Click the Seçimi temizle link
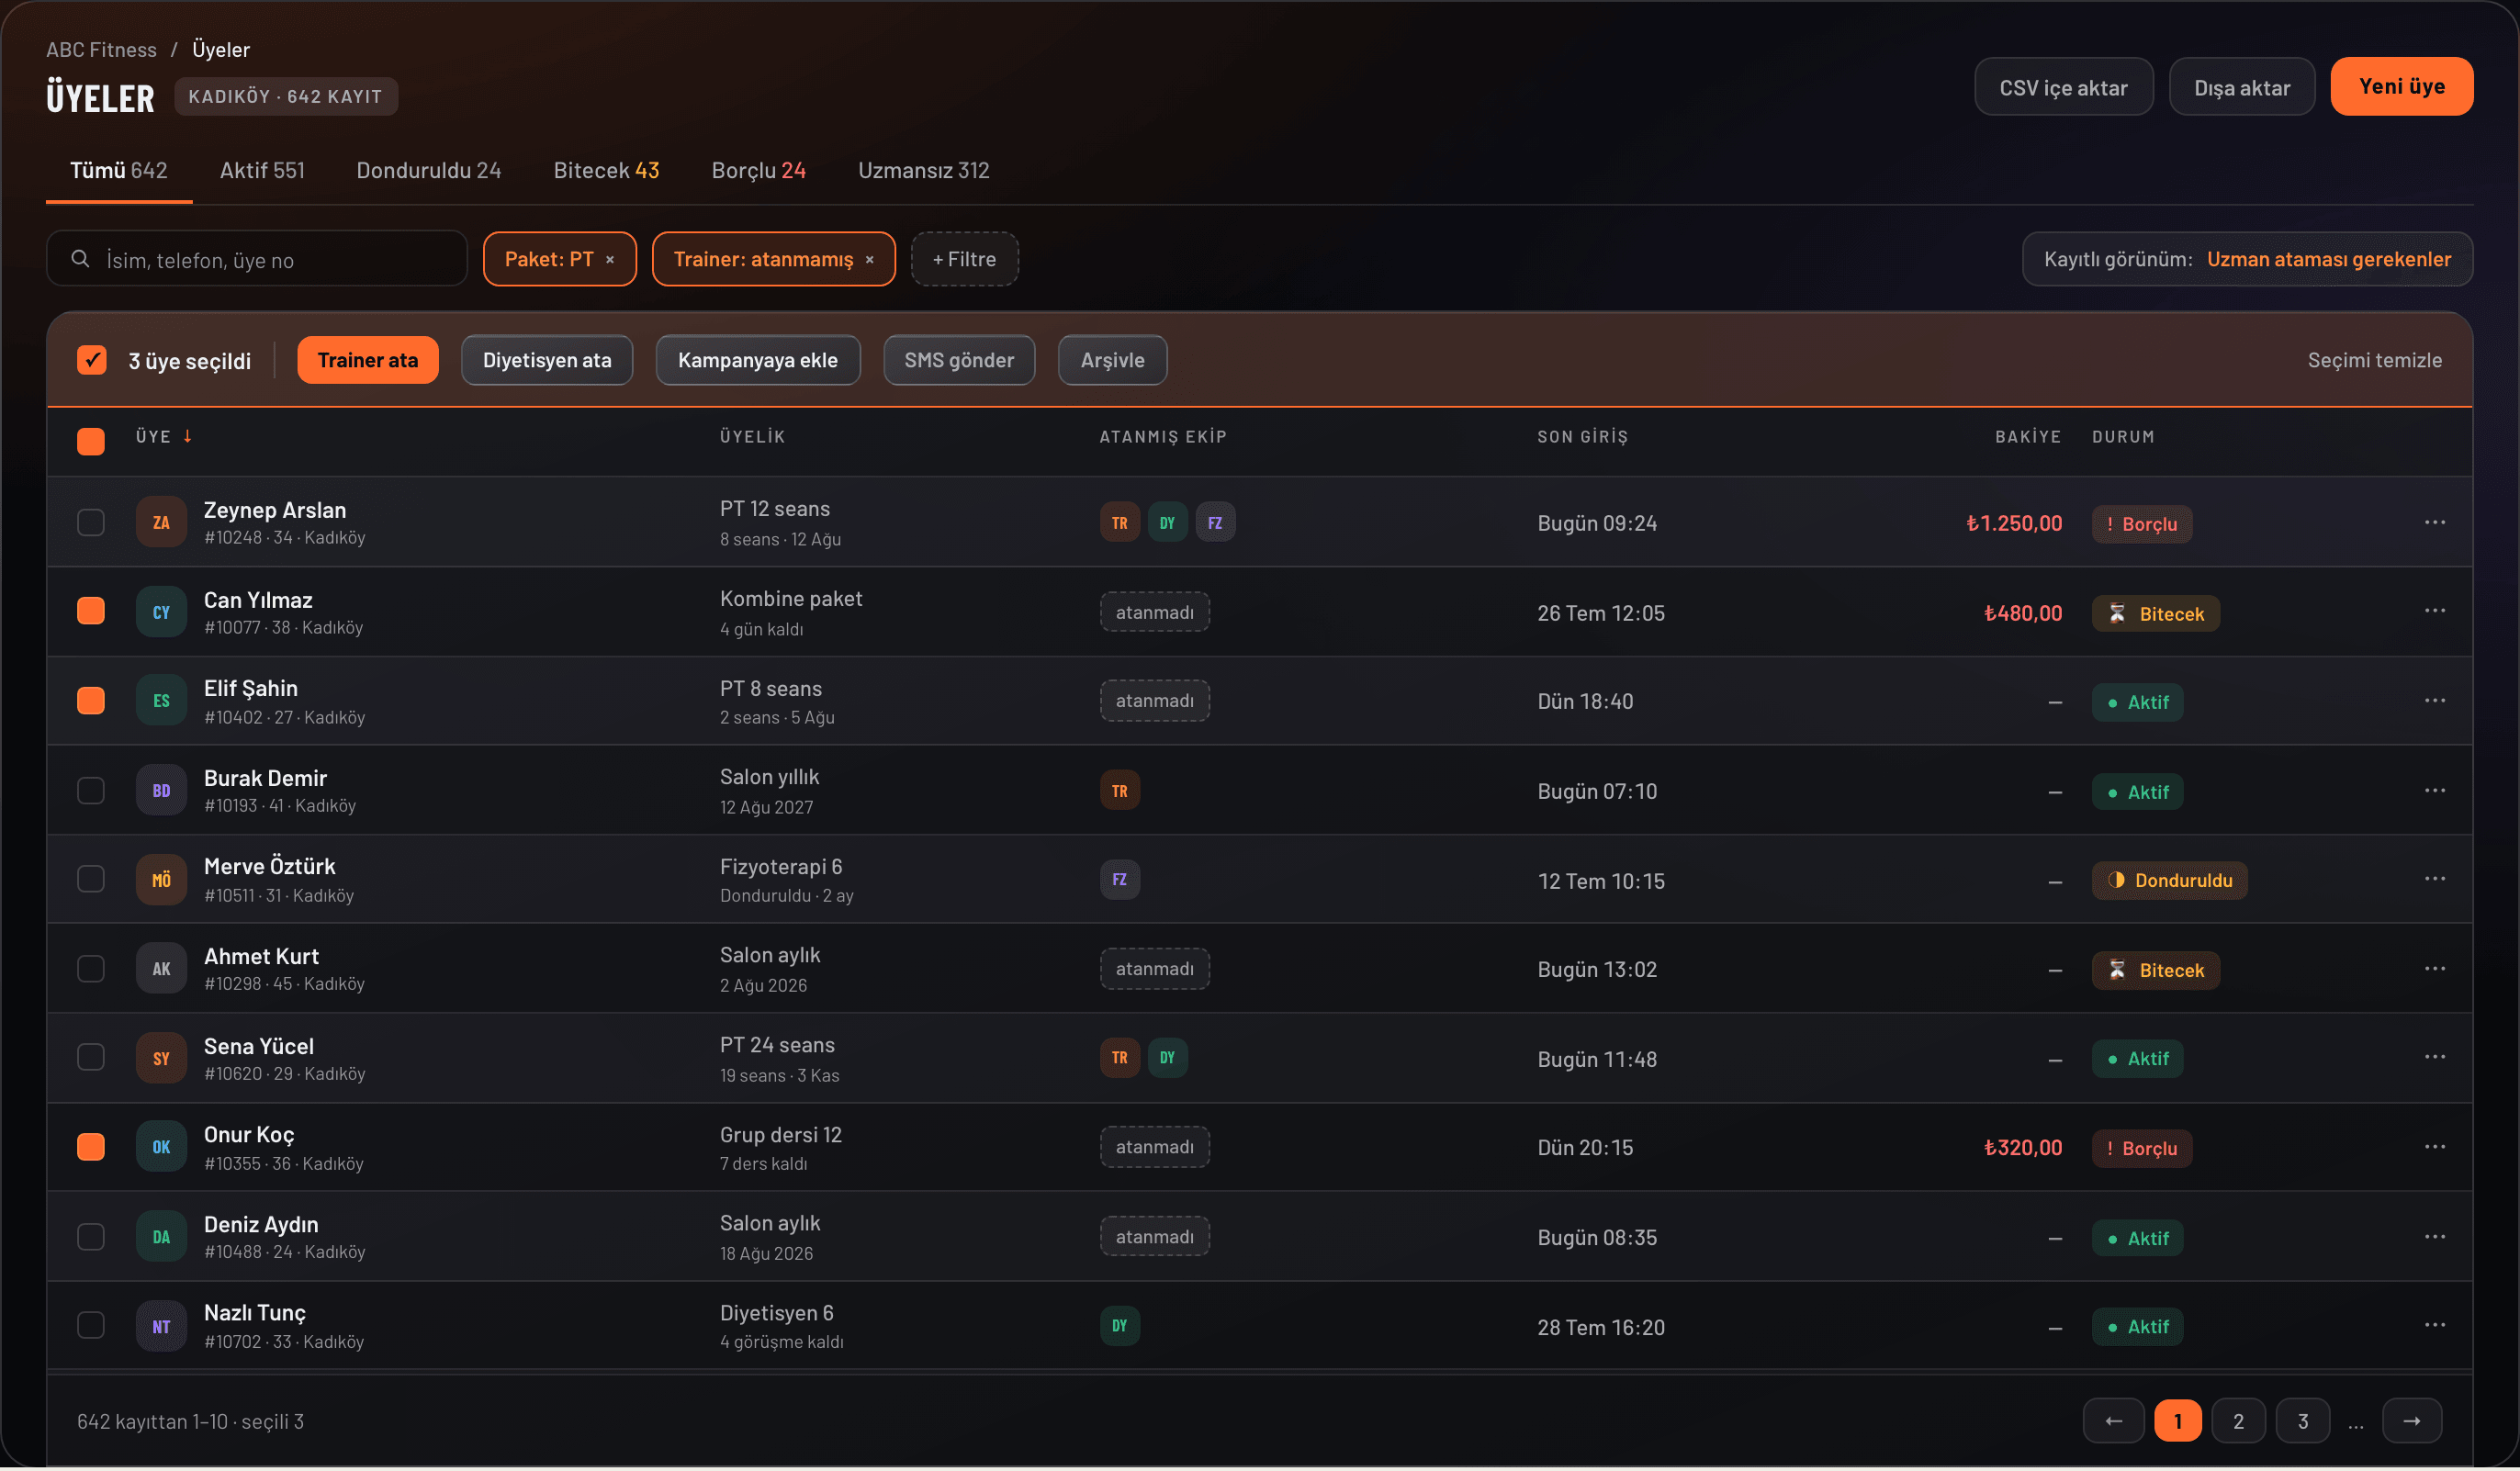 2374,361
